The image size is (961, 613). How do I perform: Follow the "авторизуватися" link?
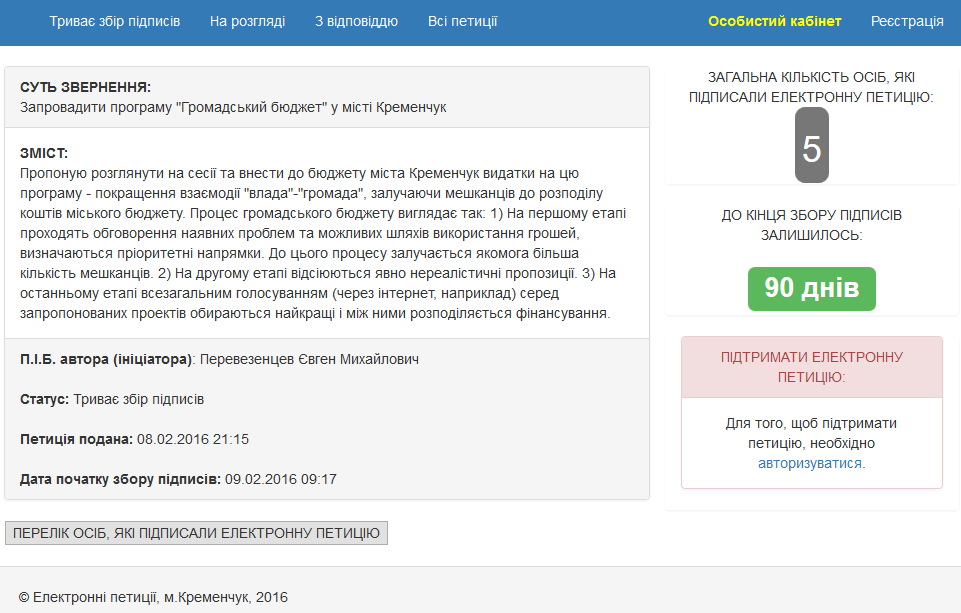(811, 463)
